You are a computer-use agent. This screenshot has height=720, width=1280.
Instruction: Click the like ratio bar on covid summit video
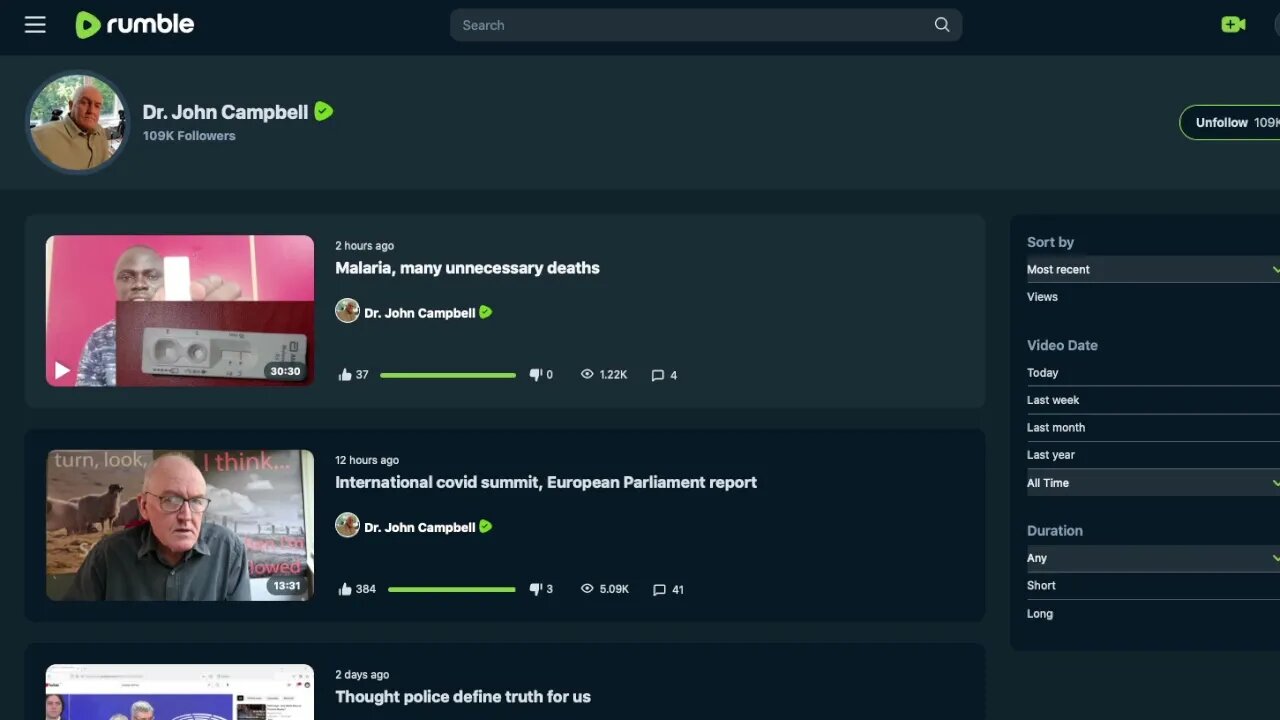[x=451, y=589]
